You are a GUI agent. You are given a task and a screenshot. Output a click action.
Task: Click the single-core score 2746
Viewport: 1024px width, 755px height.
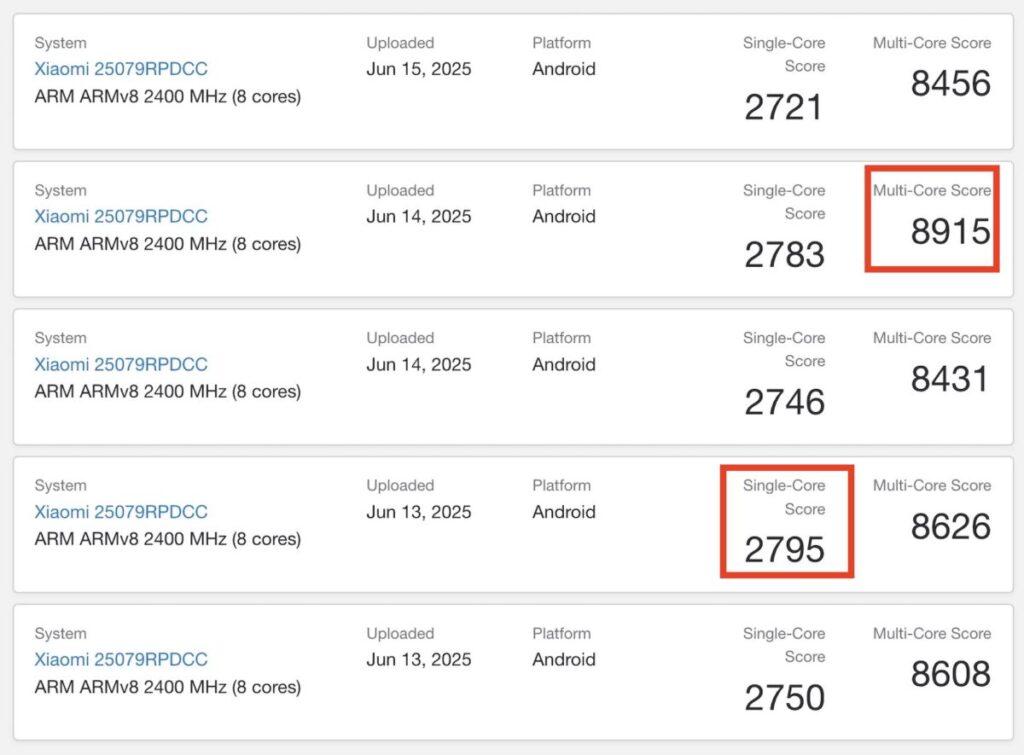click(x=785, y=402)
